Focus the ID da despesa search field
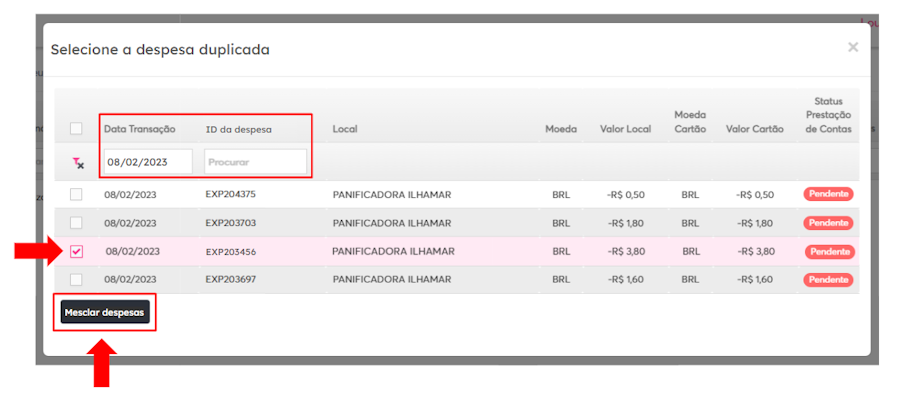This screenshot has width=900, height=401. [255, 161]
